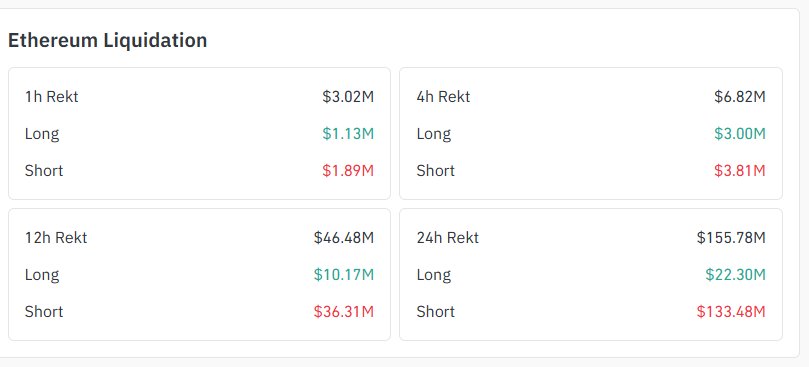Select the 24h Rekt label
This screenshot has height=367, width=809.
[x=448, y=237]
